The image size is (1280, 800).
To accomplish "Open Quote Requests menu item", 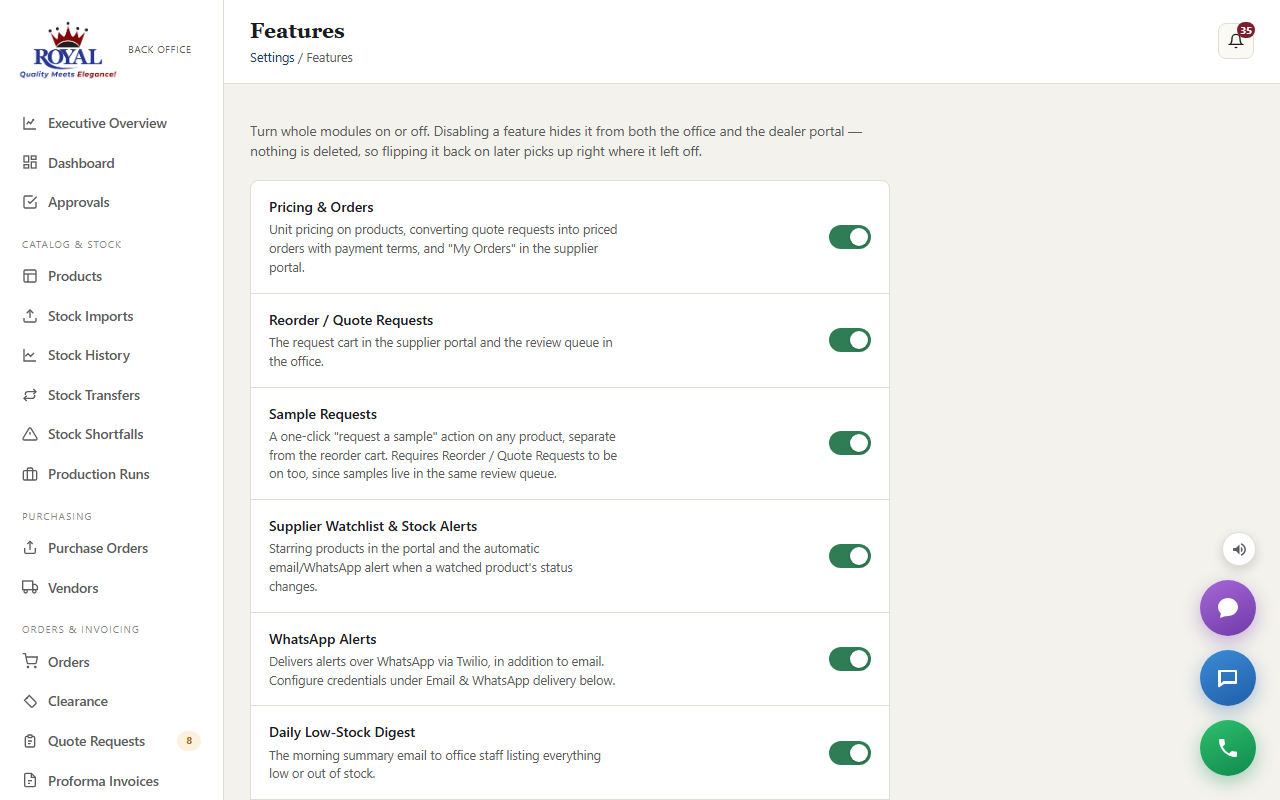I will 111,741.
